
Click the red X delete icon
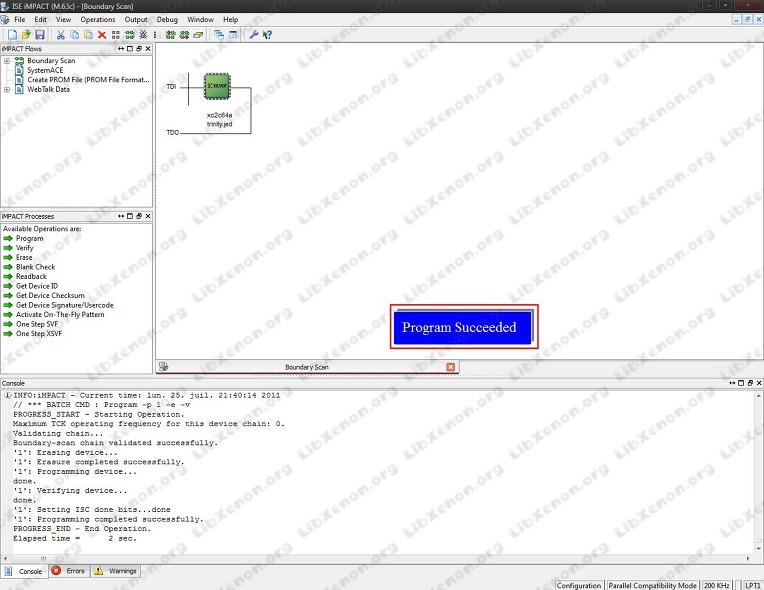point(102,35)
